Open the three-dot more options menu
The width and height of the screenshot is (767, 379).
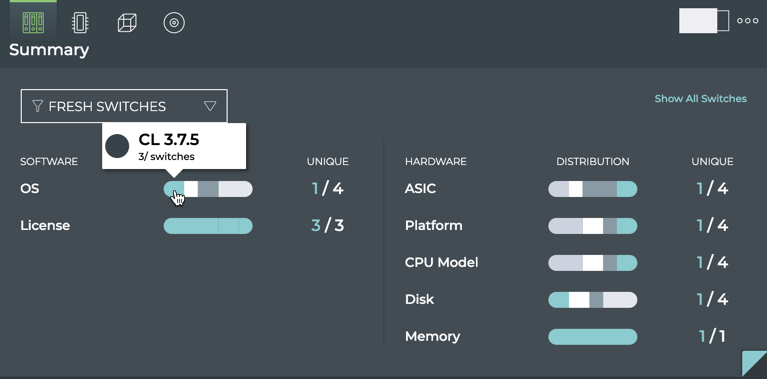tap(747, 21)
